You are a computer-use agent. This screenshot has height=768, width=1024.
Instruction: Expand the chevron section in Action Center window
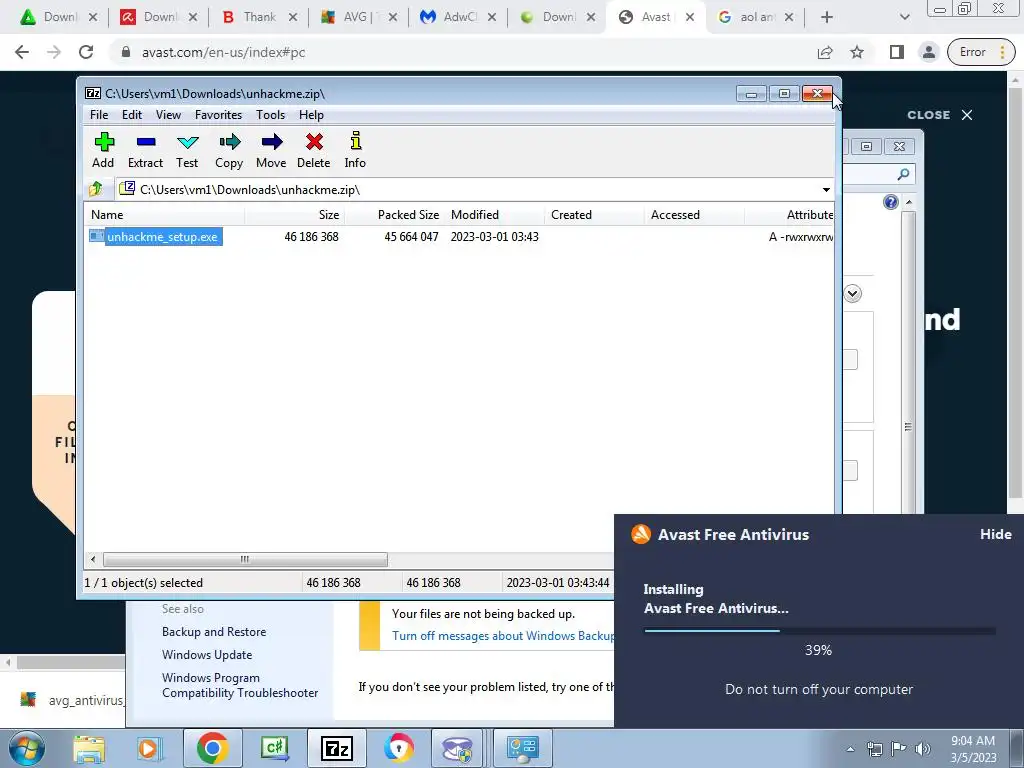[x=852, y=293]
